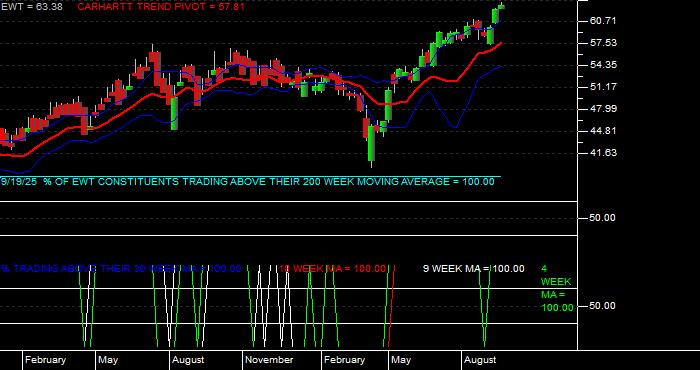Click the 50.00 label of bottom panel
This screenshot has width=700, height=370.
pos(603,306)
